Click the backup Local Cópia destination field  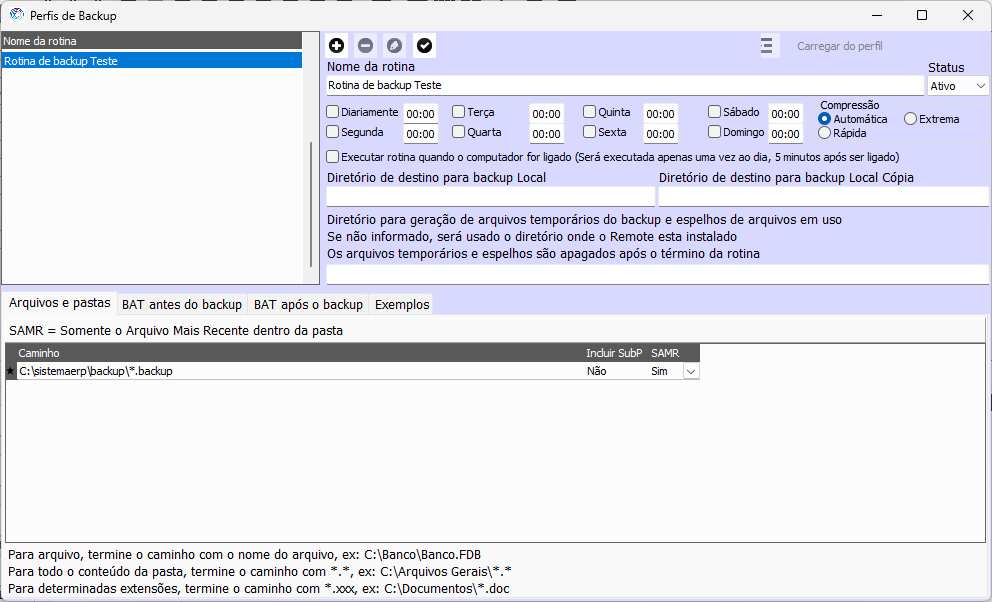click(824, 197)
